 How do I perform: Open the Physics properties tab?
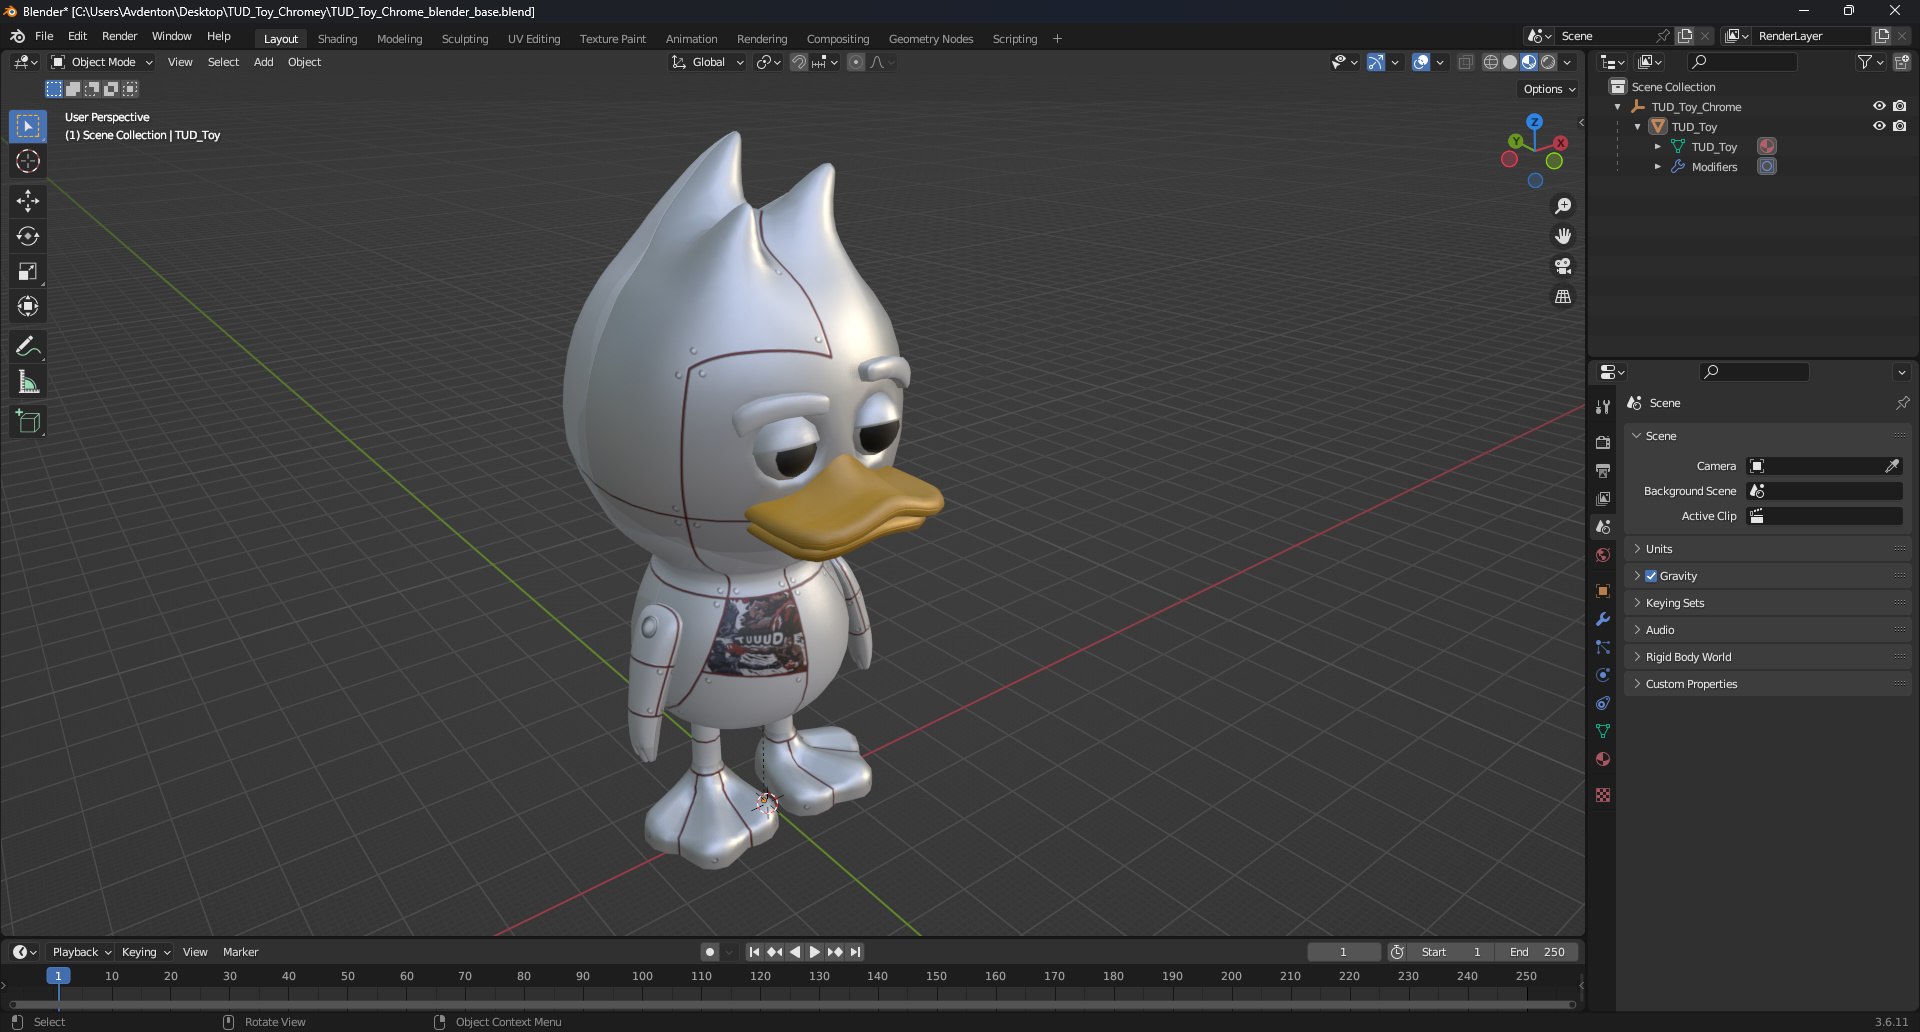[x=1603, y=675]
